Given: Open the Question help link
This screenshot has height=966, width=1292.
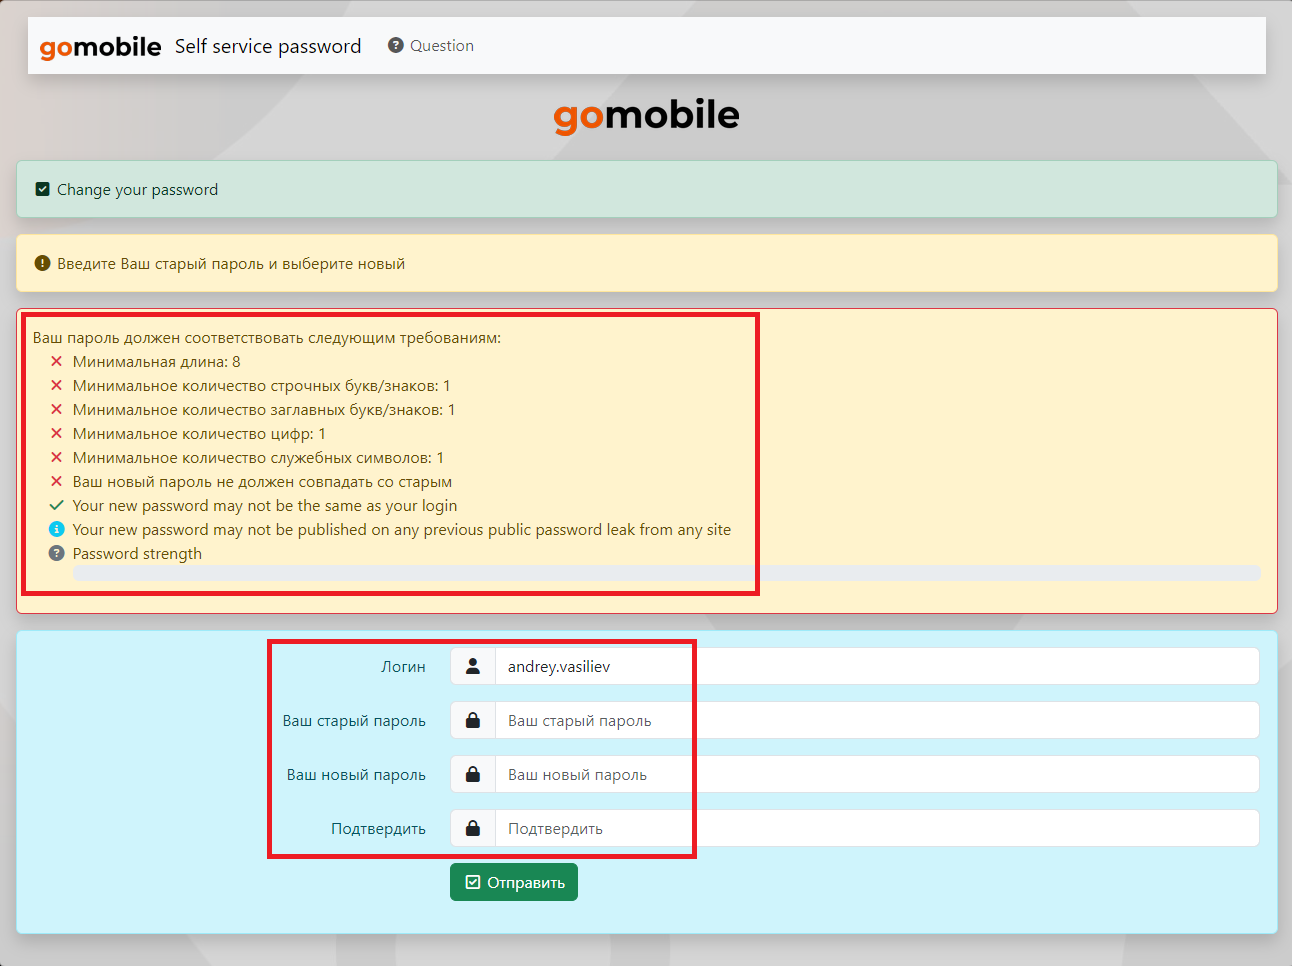Looking at the screenshot, I should (x=431, y=46).
